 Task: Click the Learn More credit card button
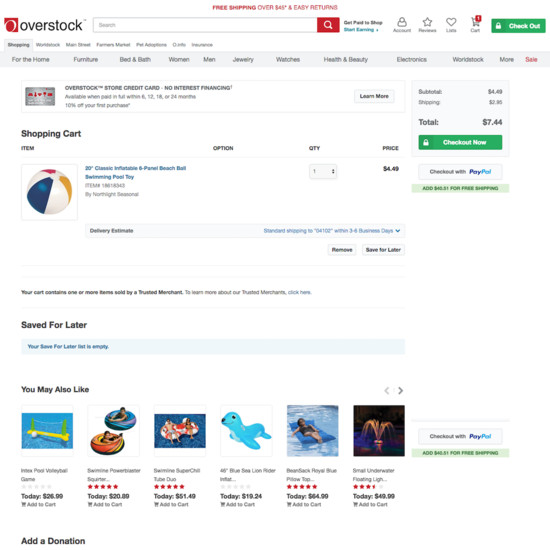[x=374, y=96]
